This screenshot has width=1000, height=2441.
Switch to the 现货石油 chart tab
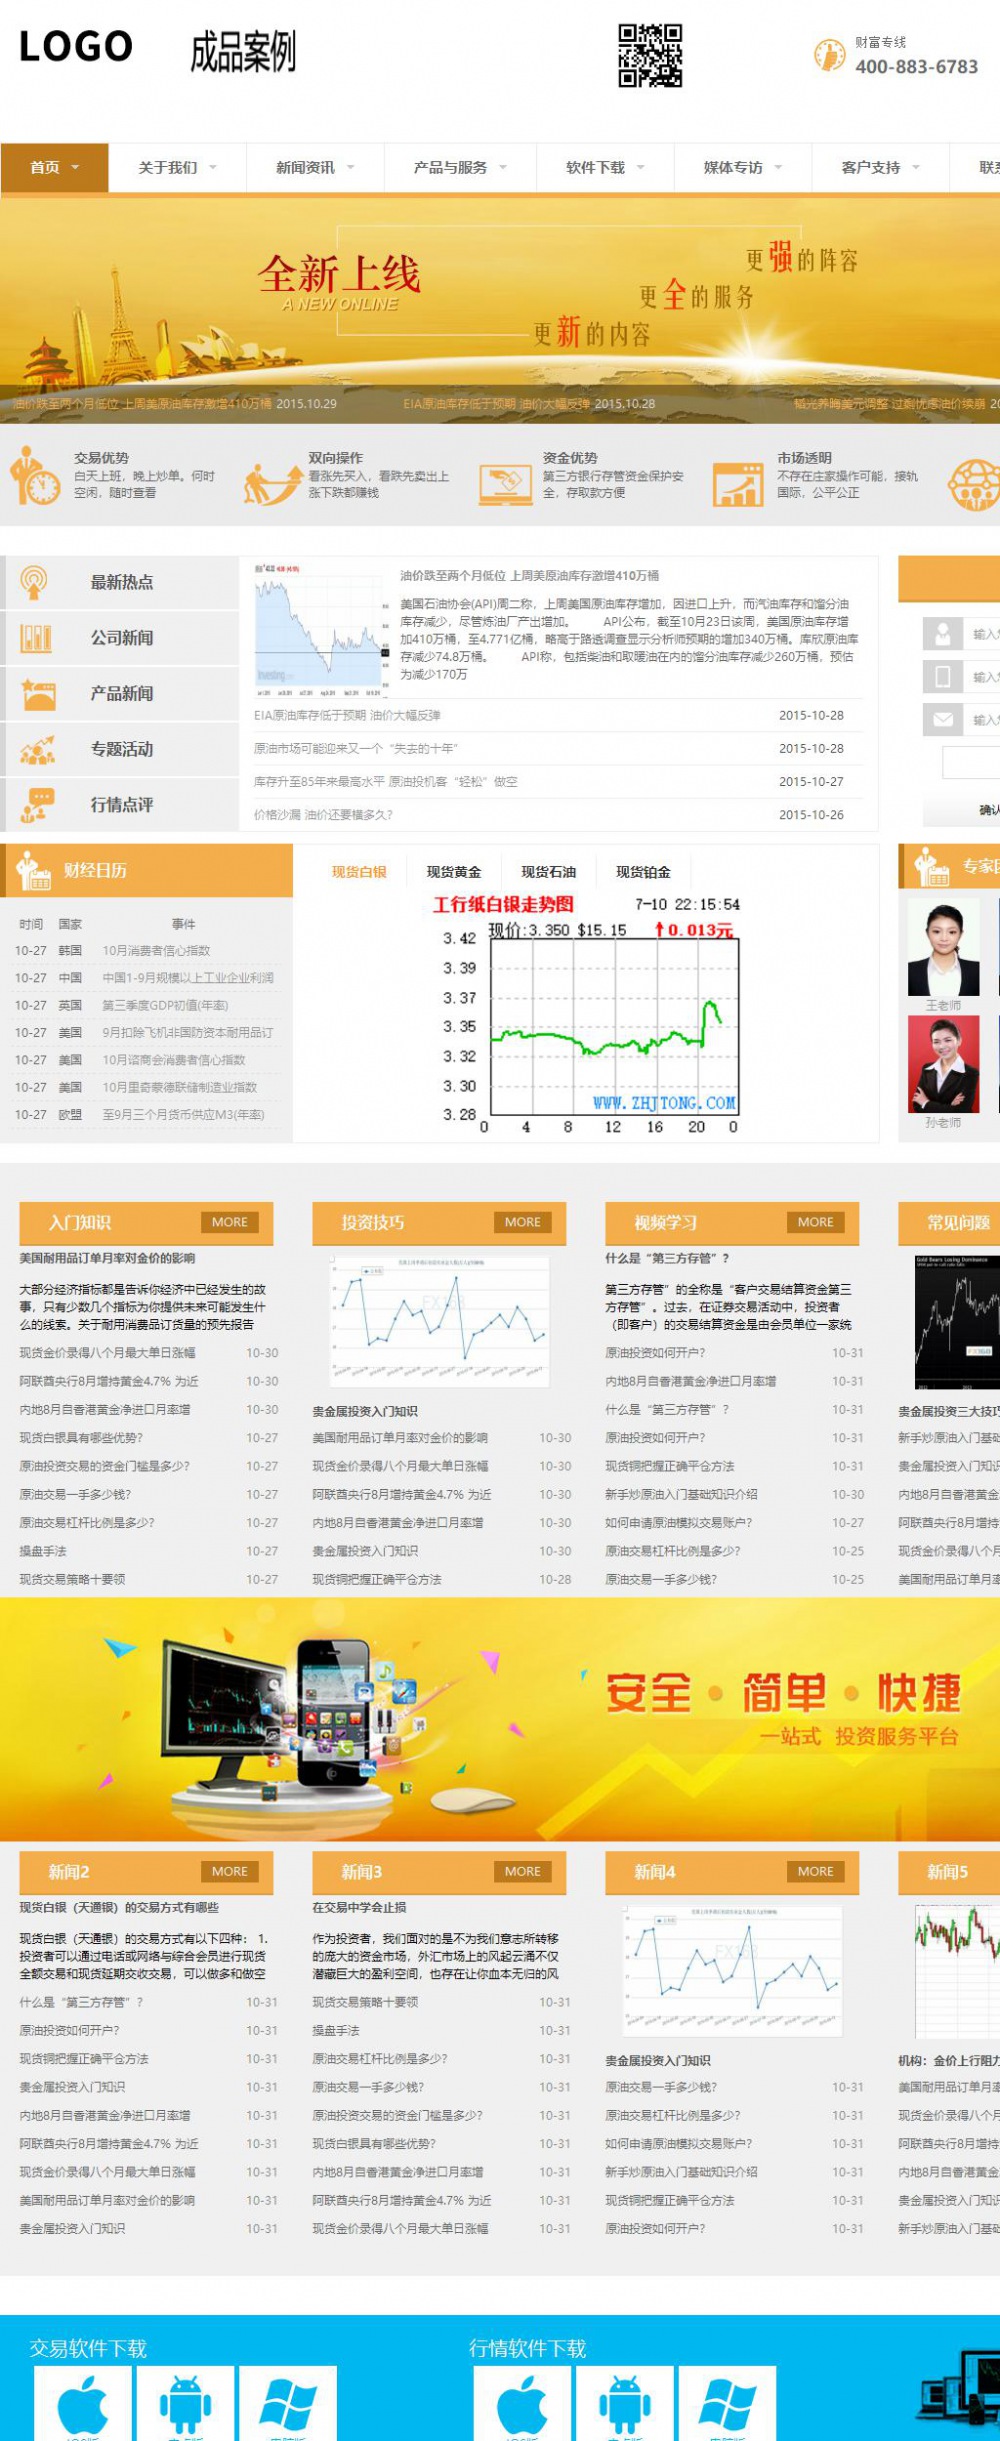[x=549, y=872]
